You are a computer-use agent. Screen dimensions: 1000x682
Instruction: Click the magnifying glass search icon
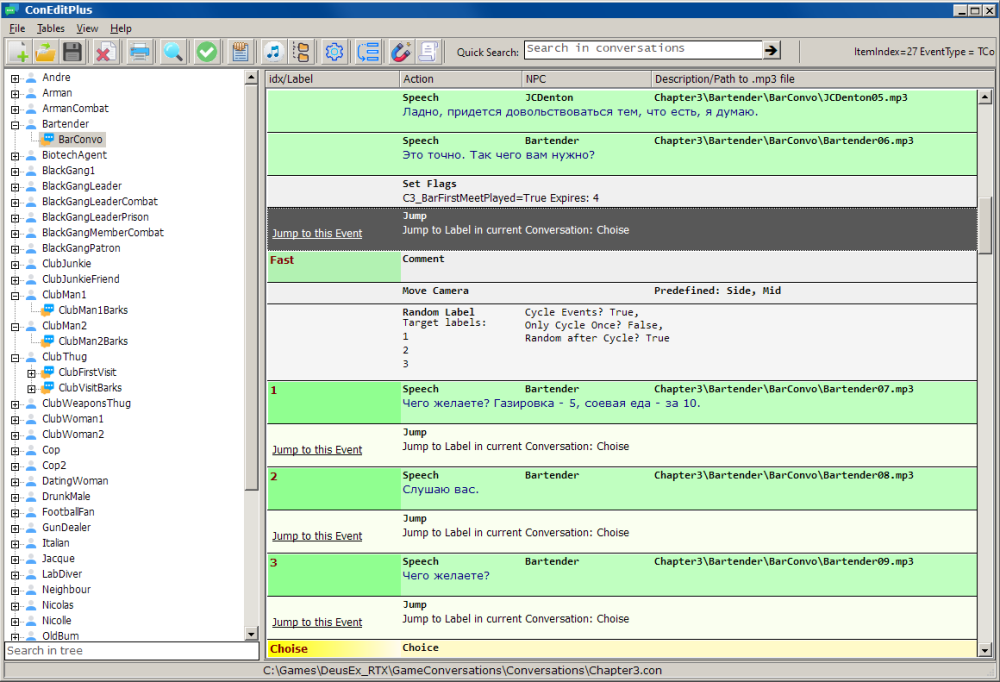(x=173, y=51)
